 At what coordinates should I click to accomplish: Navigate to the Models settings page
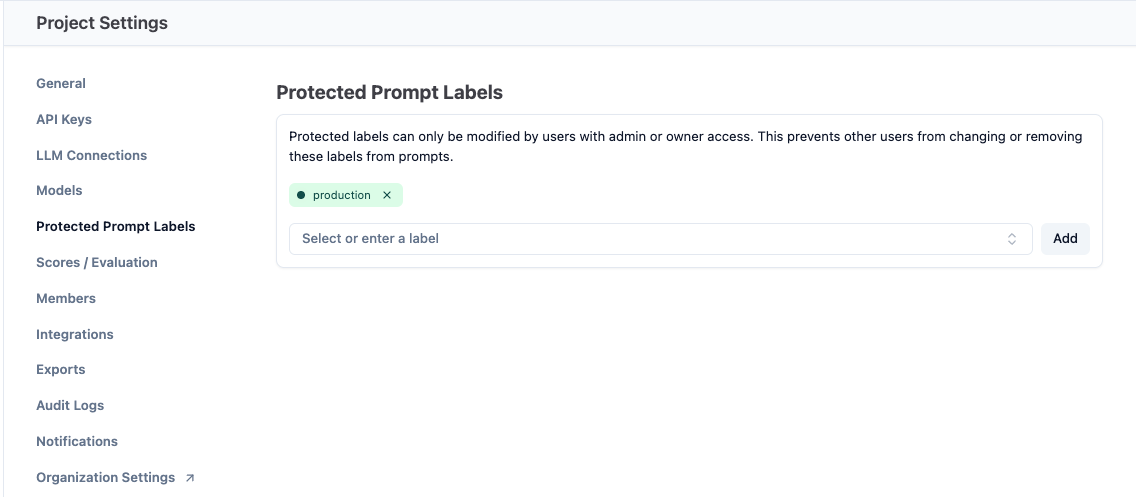click(59, 191)
